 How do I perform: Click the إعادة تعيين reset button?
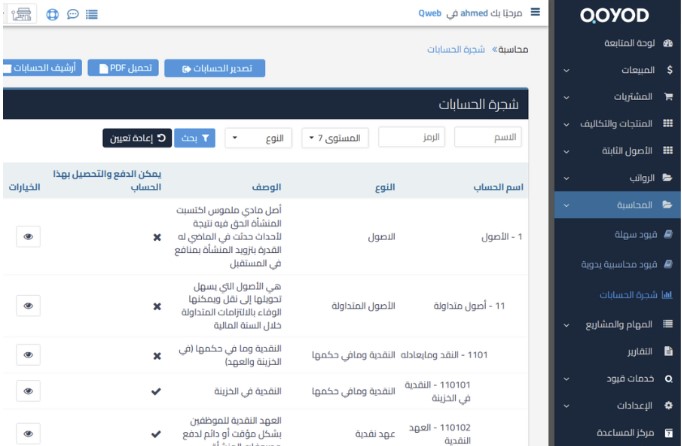[x=137, y=138]
